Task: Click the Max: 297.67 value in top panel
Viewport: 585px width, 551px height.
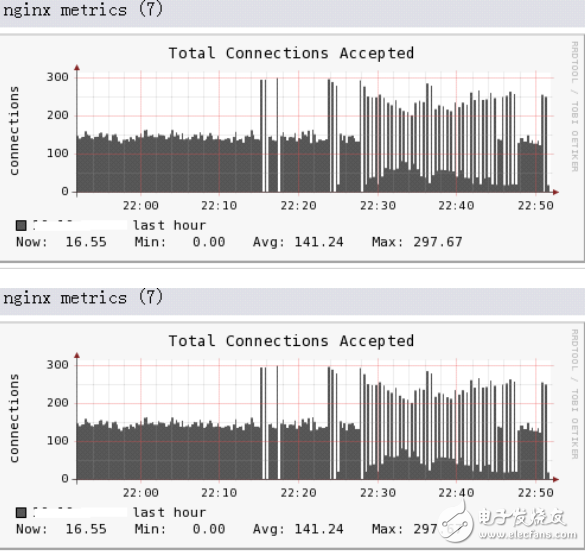Action: (x=417, y=242)
